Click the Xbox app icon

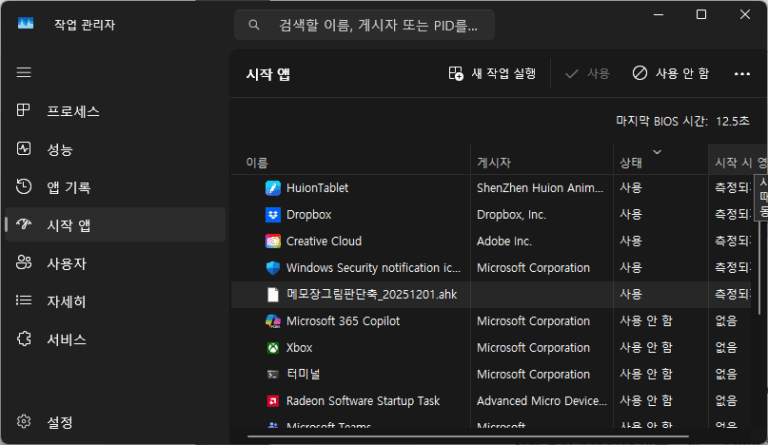pyautogui.click(x=272, y=348)
